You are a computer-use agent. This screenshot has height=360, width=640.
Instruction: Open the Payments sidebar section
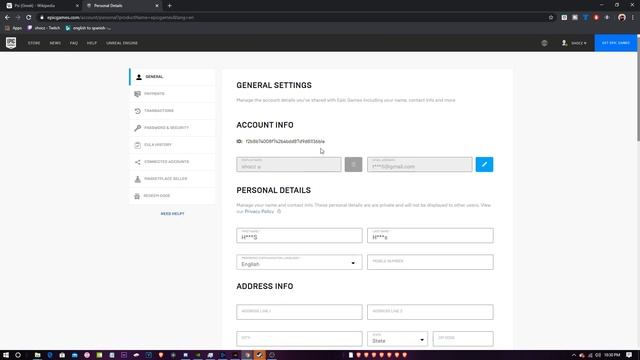click(x=172, y=94)
